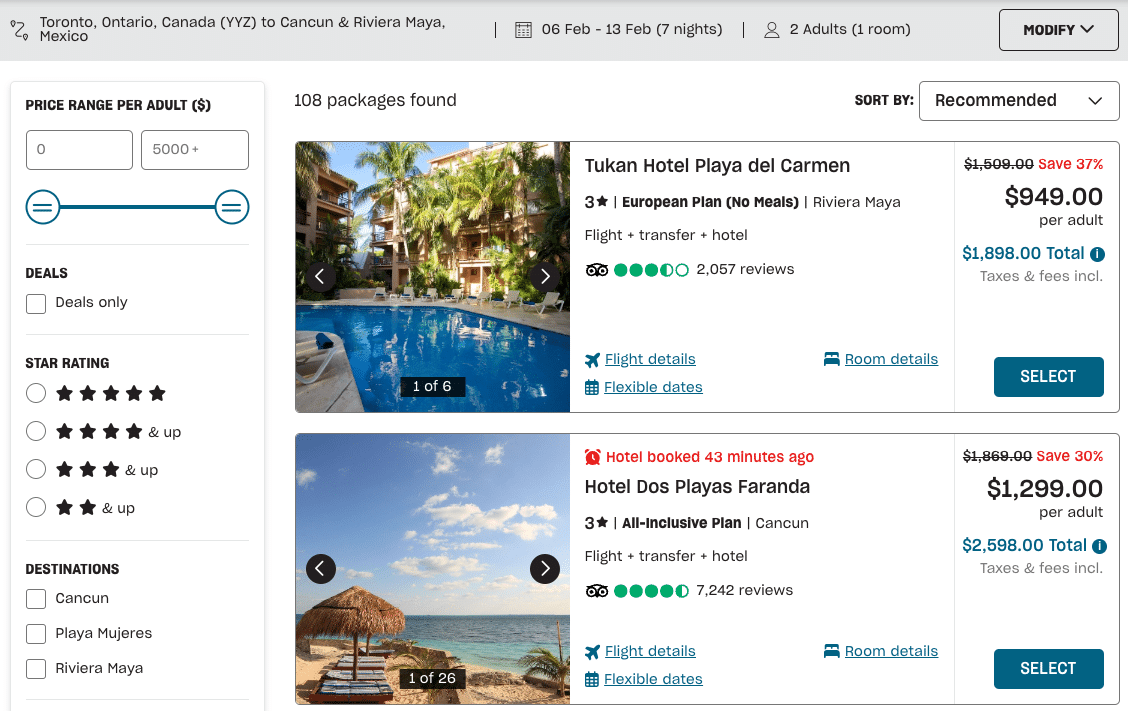Expand the Modify search dropdown
Screen dimensions: 1128x711
click(1058, 30)
